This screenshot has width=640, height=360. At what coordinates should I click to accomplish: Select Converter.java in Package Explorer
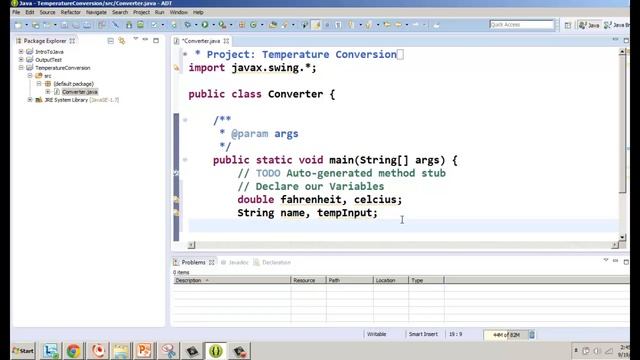(80, 92)
